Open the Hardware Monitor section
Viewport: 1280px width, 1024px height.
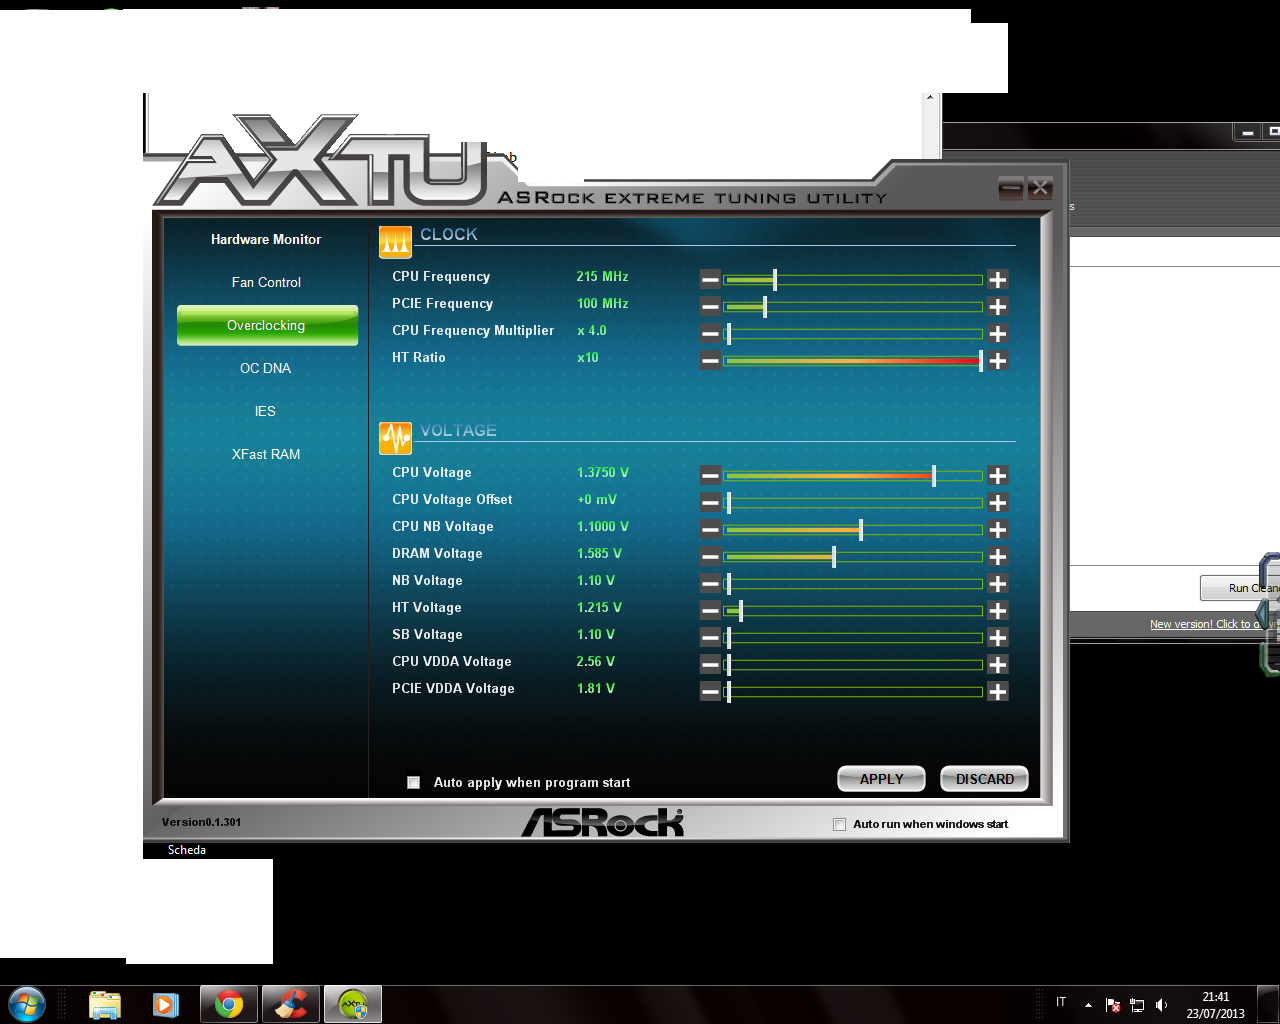[266, 240]
